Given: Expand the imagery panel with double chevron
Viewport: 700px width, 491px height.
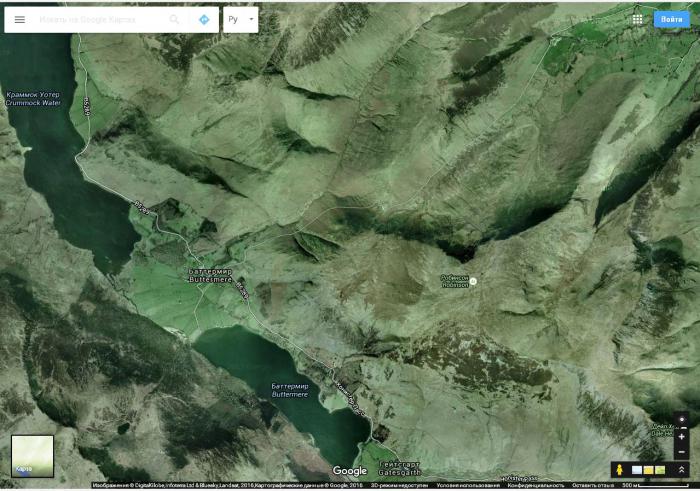Looking at the screenshot, I should (x=681, y=469).
